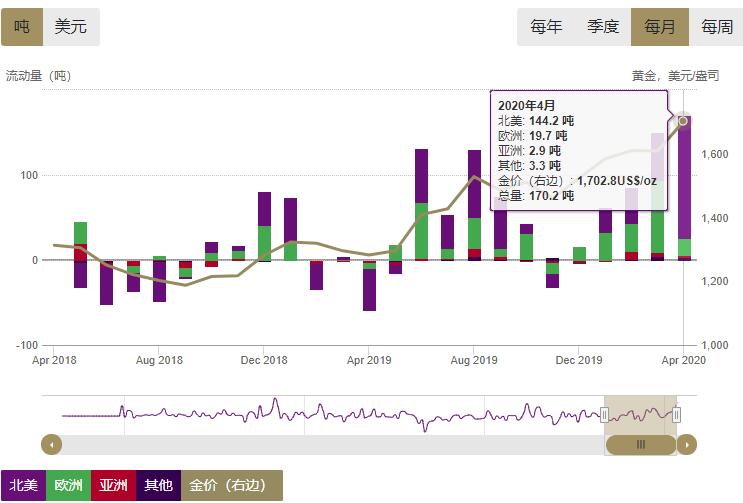Click the August 2019 stacked bar
The height and width of the screenshot is (503, 743).
click(474, 205)
